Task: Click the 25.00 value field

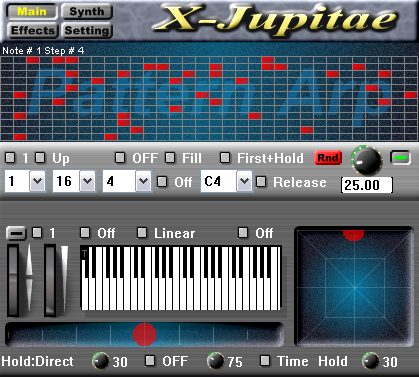Action: 367,185
